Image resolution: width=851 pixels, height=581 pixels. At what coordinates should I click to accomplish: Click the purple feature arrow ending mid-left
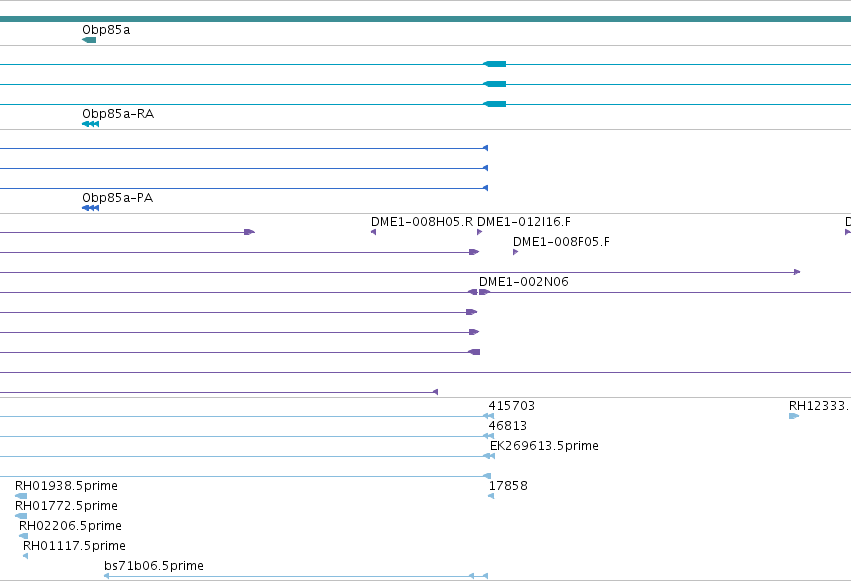point(250,232)
